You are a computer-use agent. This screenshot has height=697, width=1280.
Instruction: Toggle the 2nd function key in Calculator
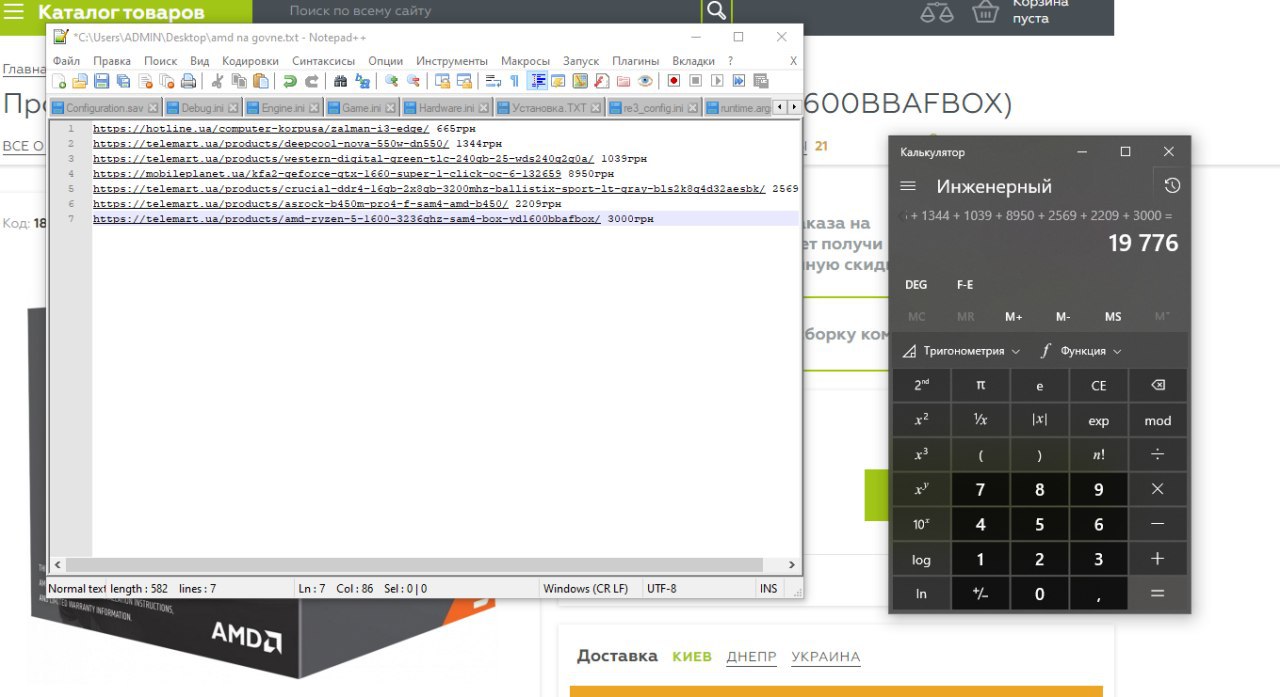tap(921, 385)
